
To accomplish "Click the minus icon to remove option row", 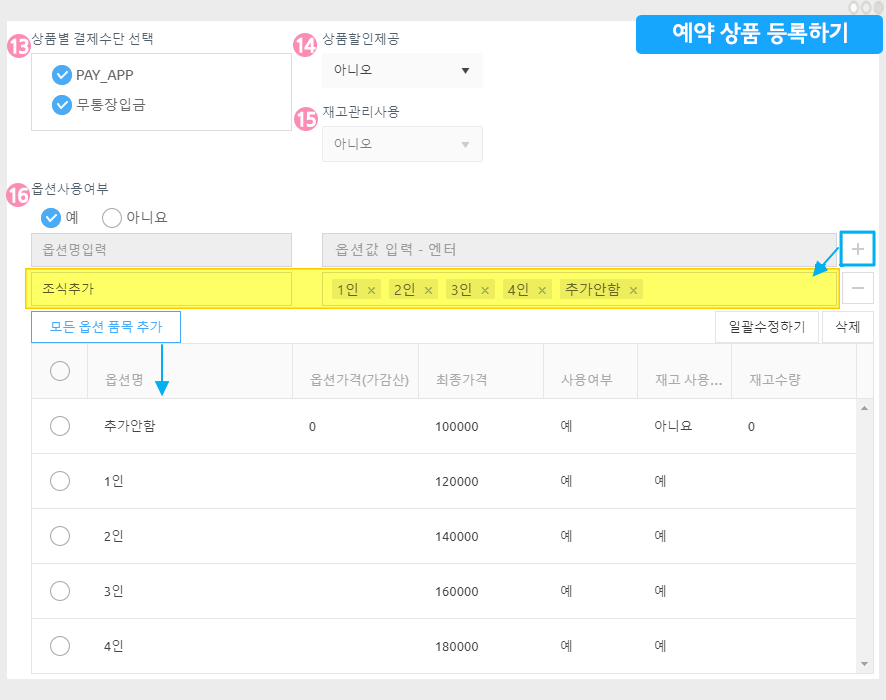I will pos(857,289).
